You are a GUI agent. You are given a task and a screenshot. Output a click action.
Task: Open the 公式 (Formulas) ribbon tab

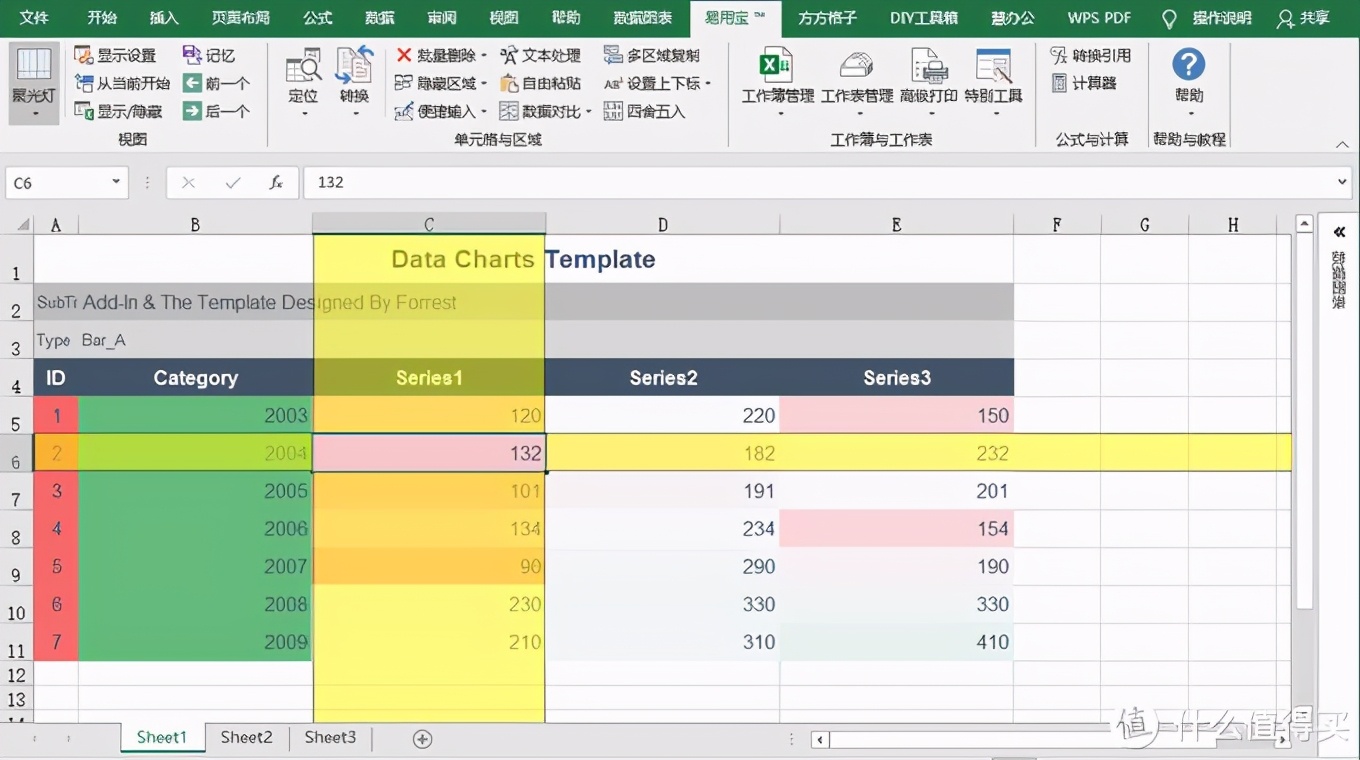click(x=316, y=18)
